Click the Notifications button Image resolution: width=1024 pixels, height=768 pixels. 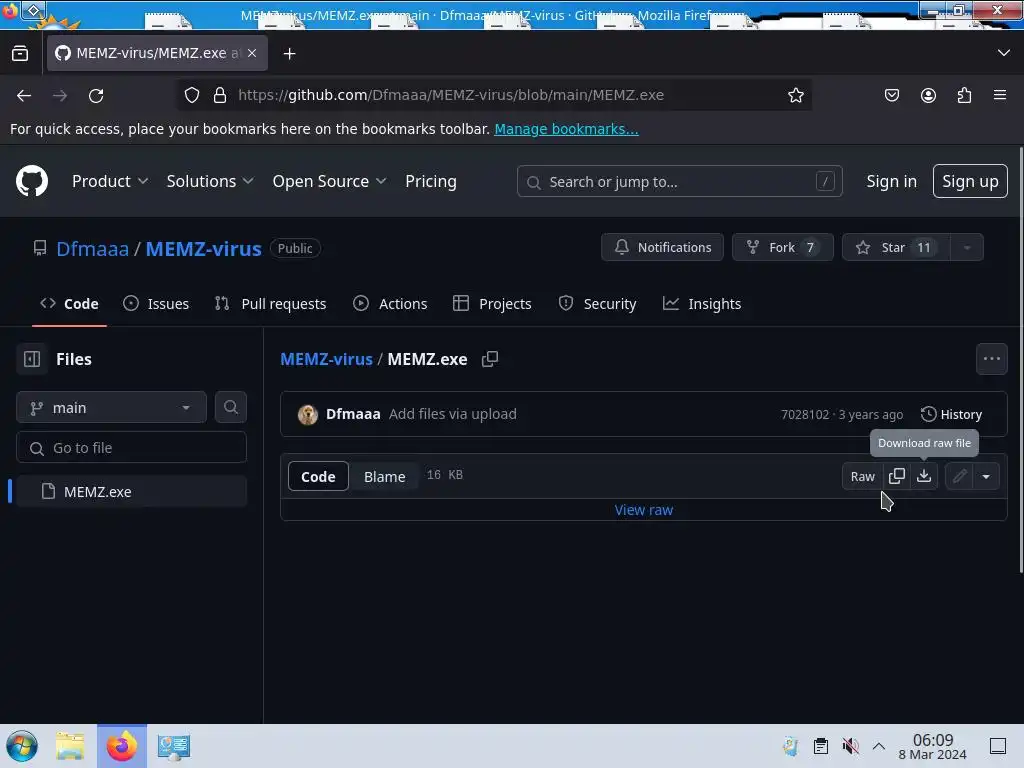pos(662,248)
